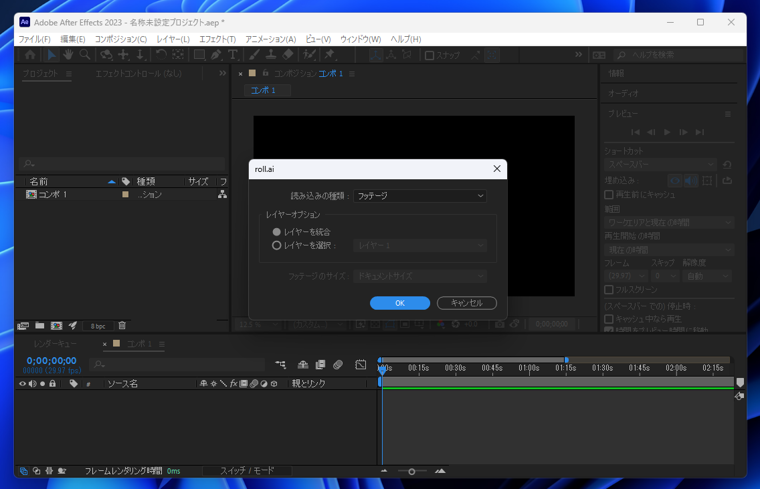Toggle the shy layers icon in timeline
760x489 pixels.
[303, 364]
